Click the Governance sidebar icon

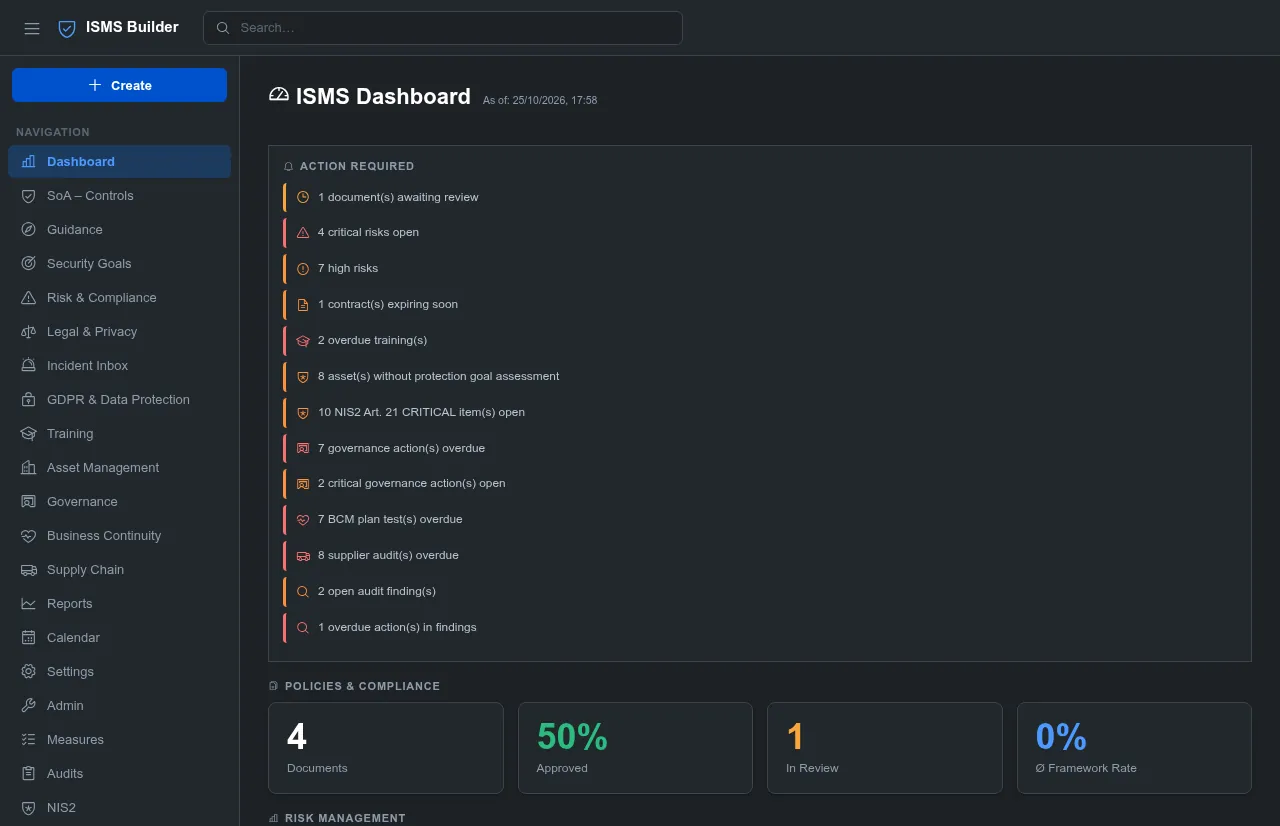click(x=28, y=502)
